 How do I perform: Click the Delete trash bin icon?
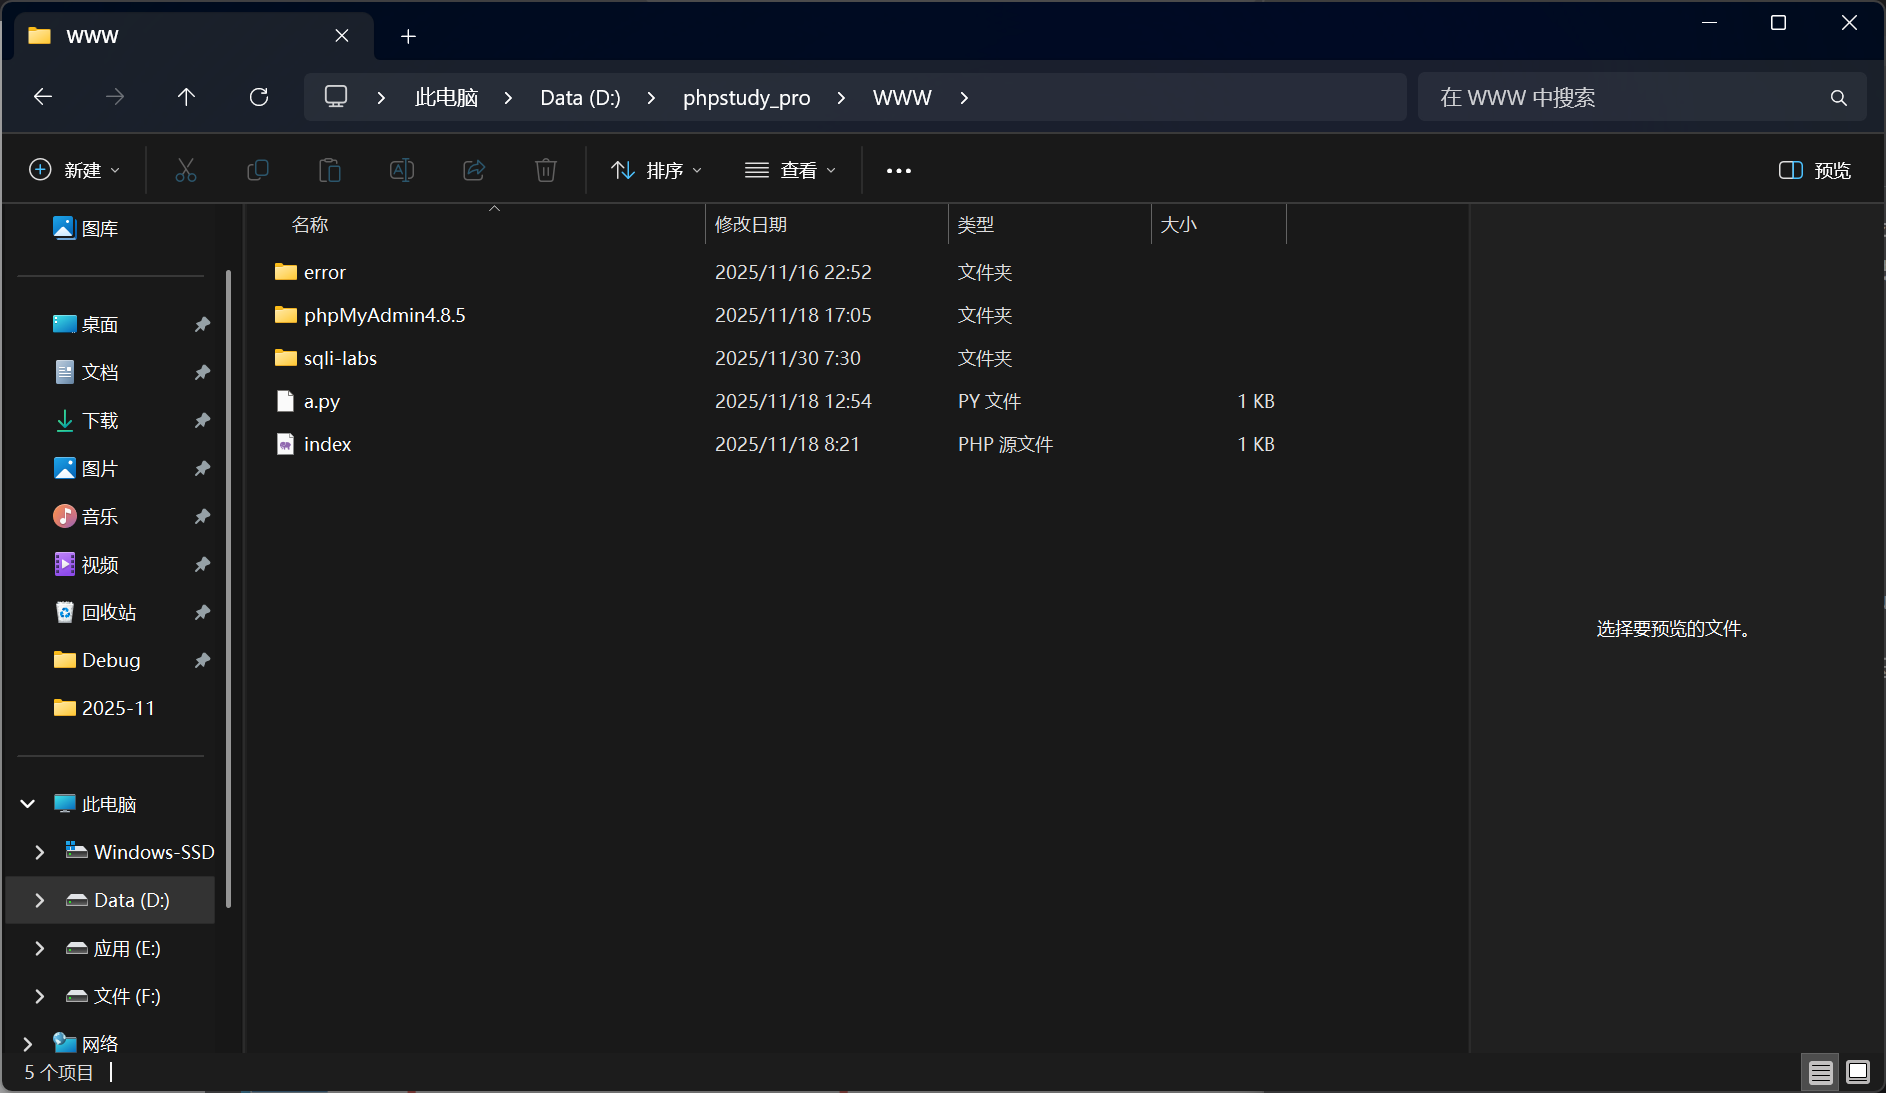click(x=546, y=170)
